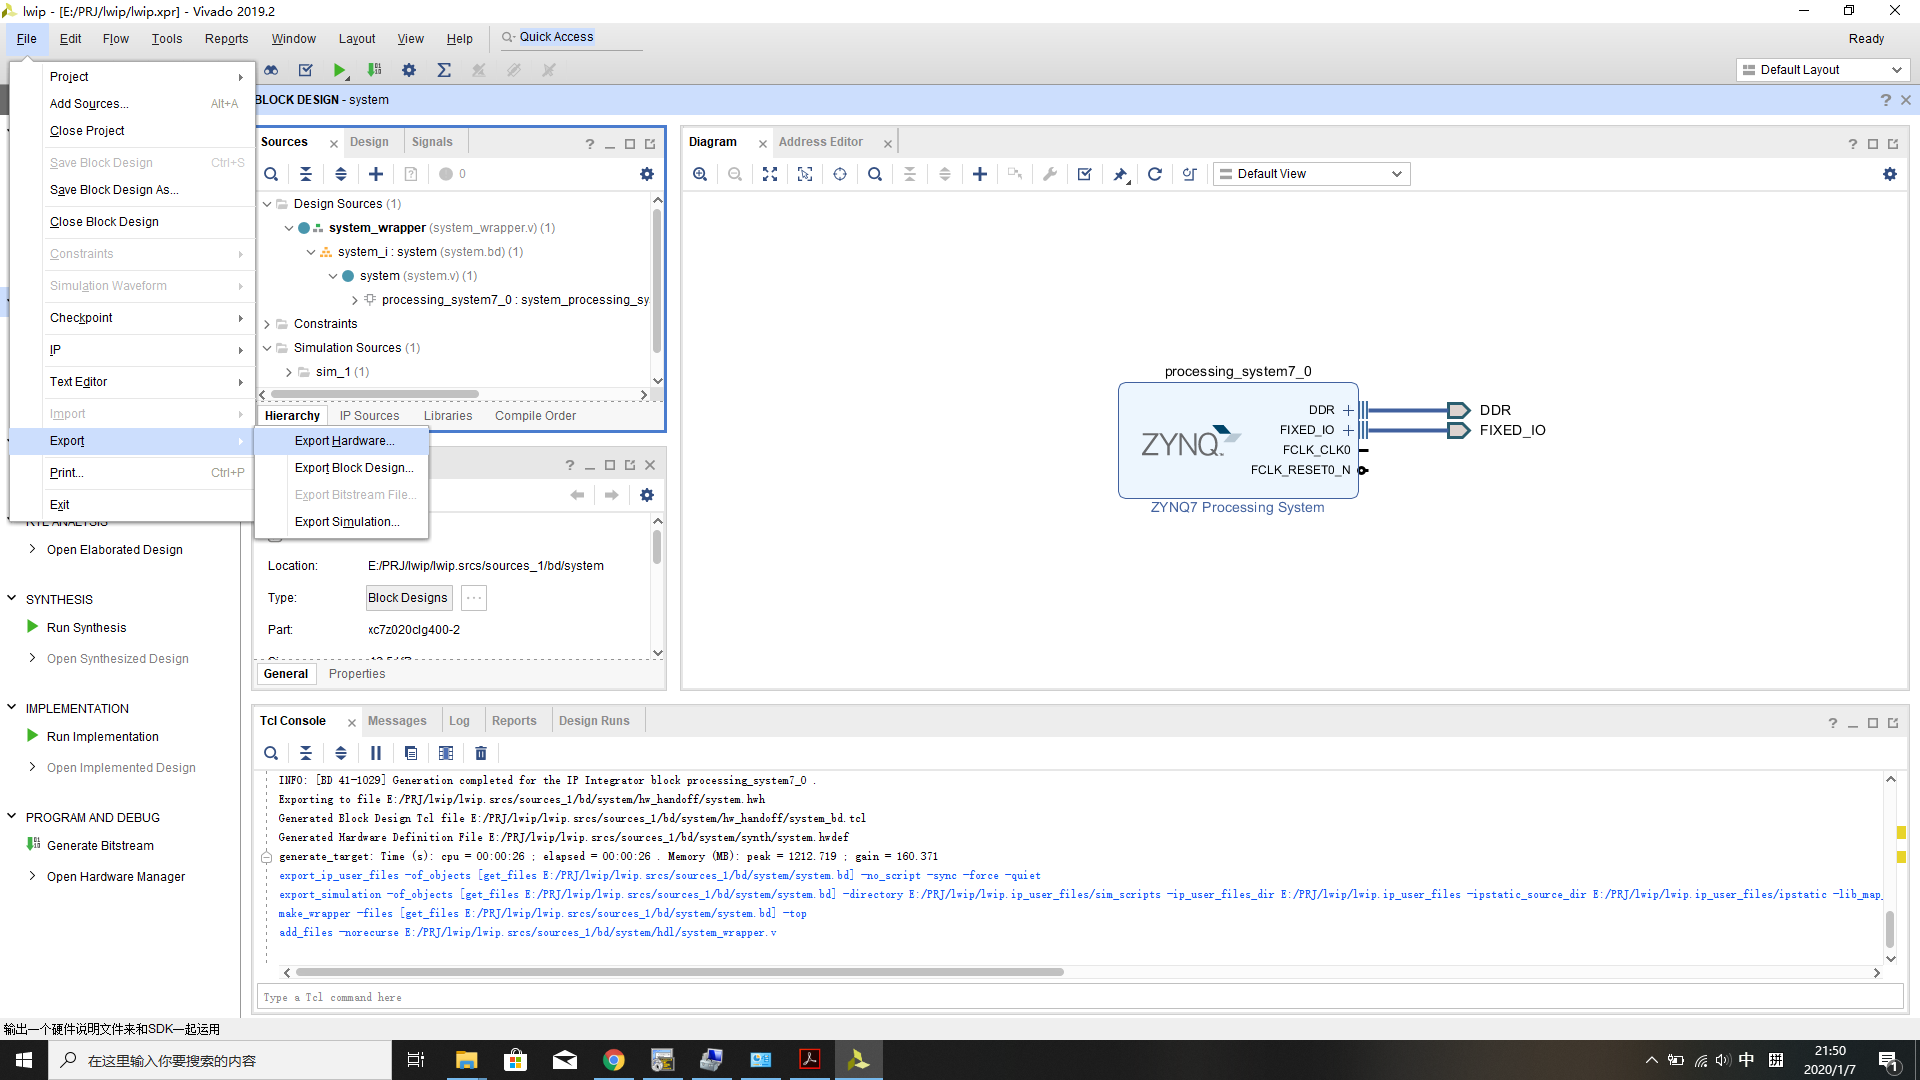Image resolution: width=1920 pixels, height=1080 pixels.
Task: Switch to the Messages tab
Action: coord(397,720)
